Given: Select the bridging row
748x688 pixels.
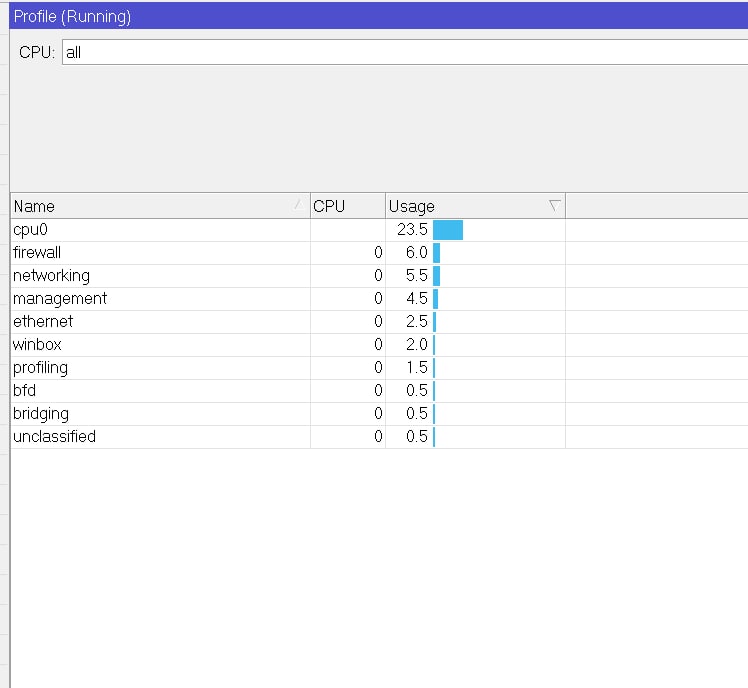Looking at the screenshot, I should point(379,414).
